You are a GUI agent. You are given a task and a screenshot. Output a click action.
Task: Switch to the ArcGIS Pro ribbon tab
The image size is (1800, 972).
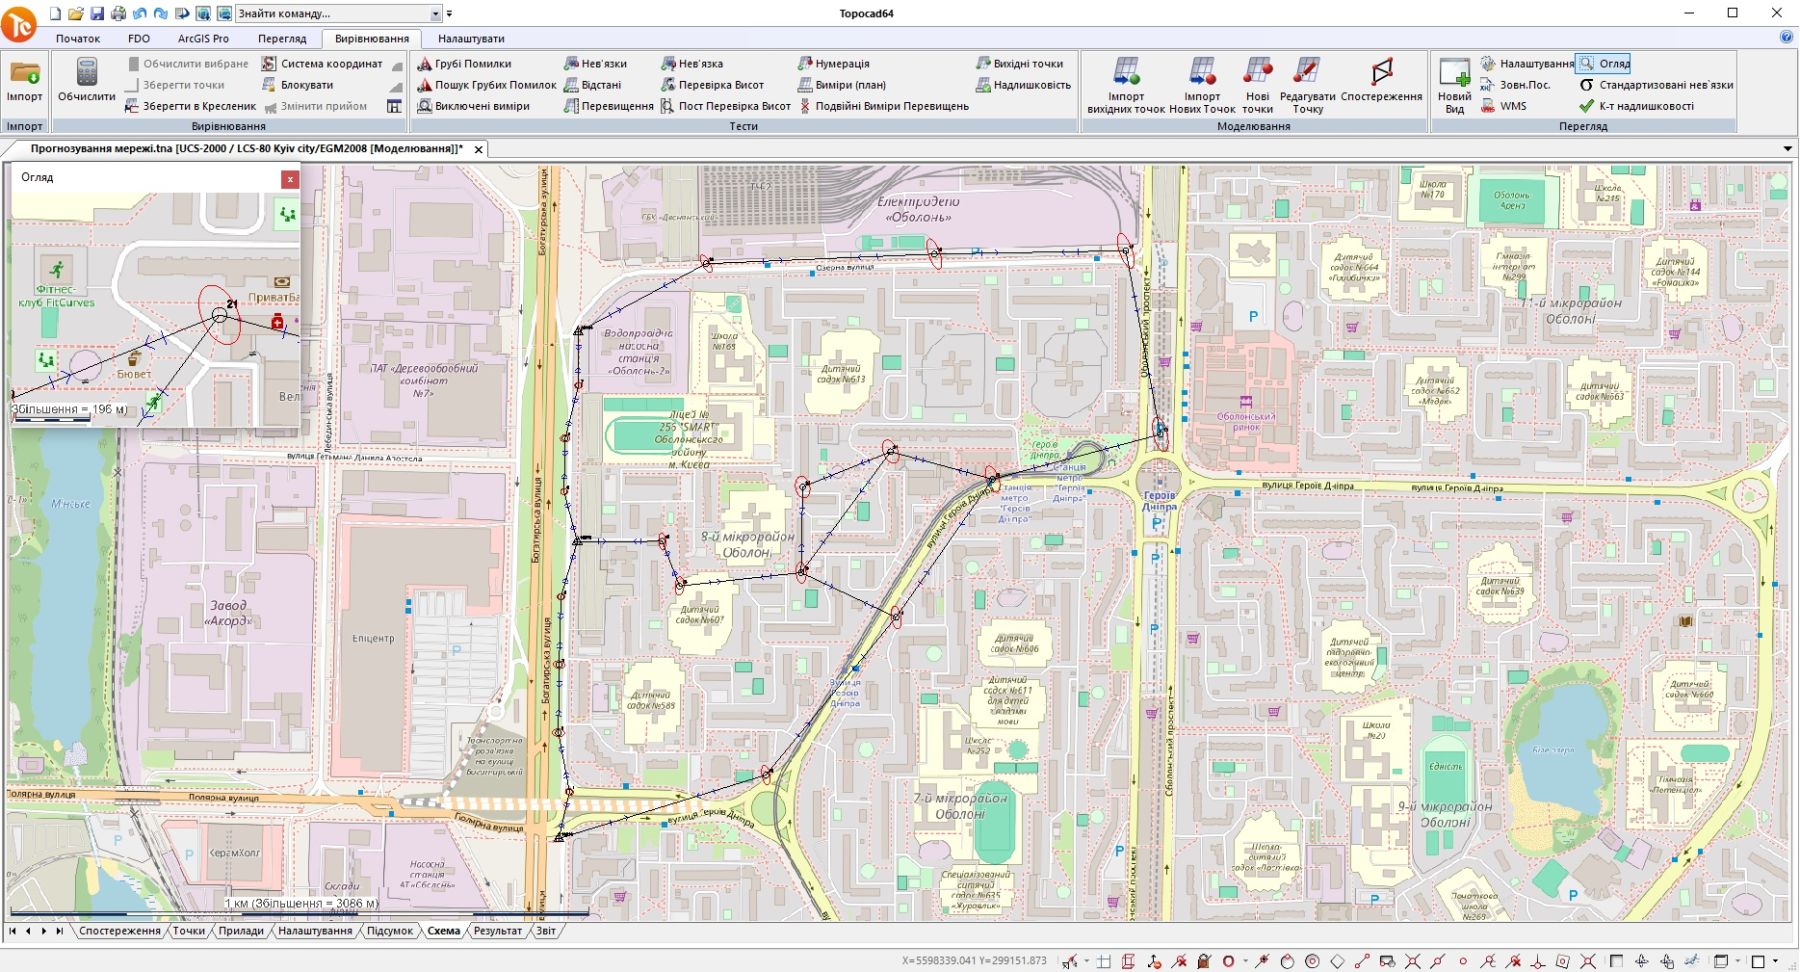pos(203,38)
